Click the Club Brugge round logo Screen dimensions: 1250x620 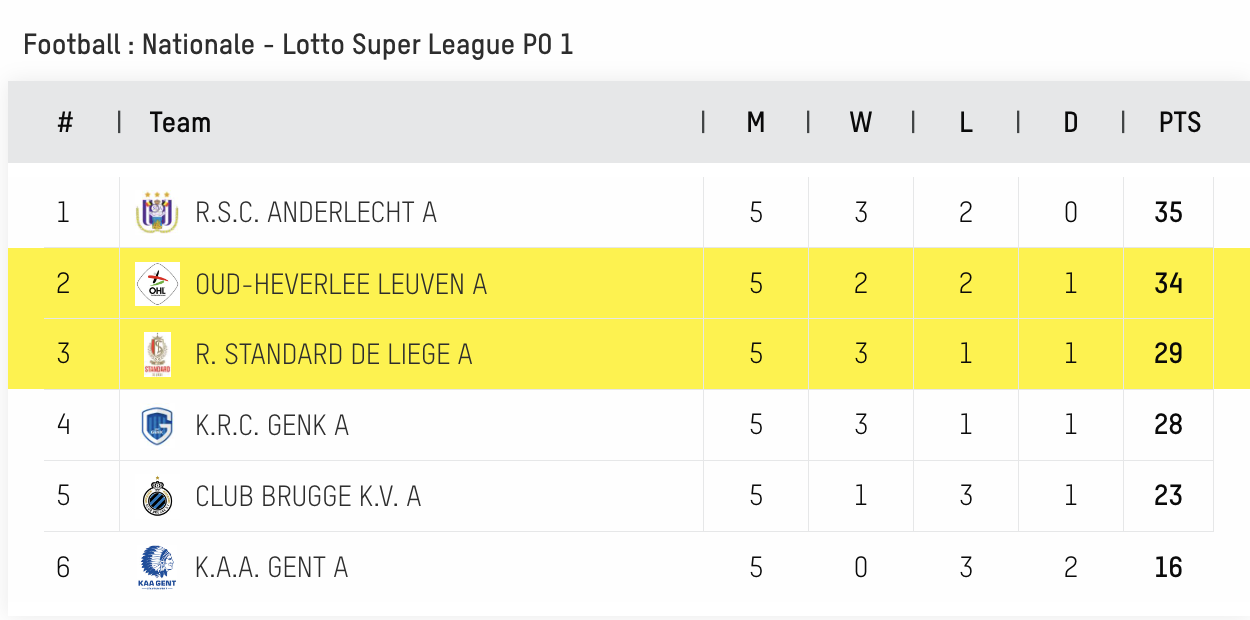pyautogui.click(x=157, y=496)
